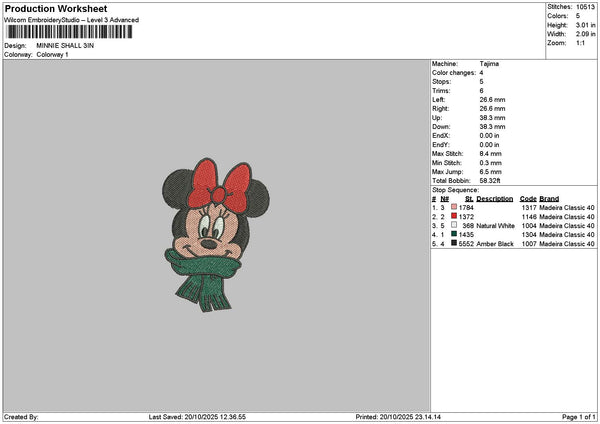Click the Minnie embroidery design preview
This screenshot has height=424, width=600.
point(216,235)
